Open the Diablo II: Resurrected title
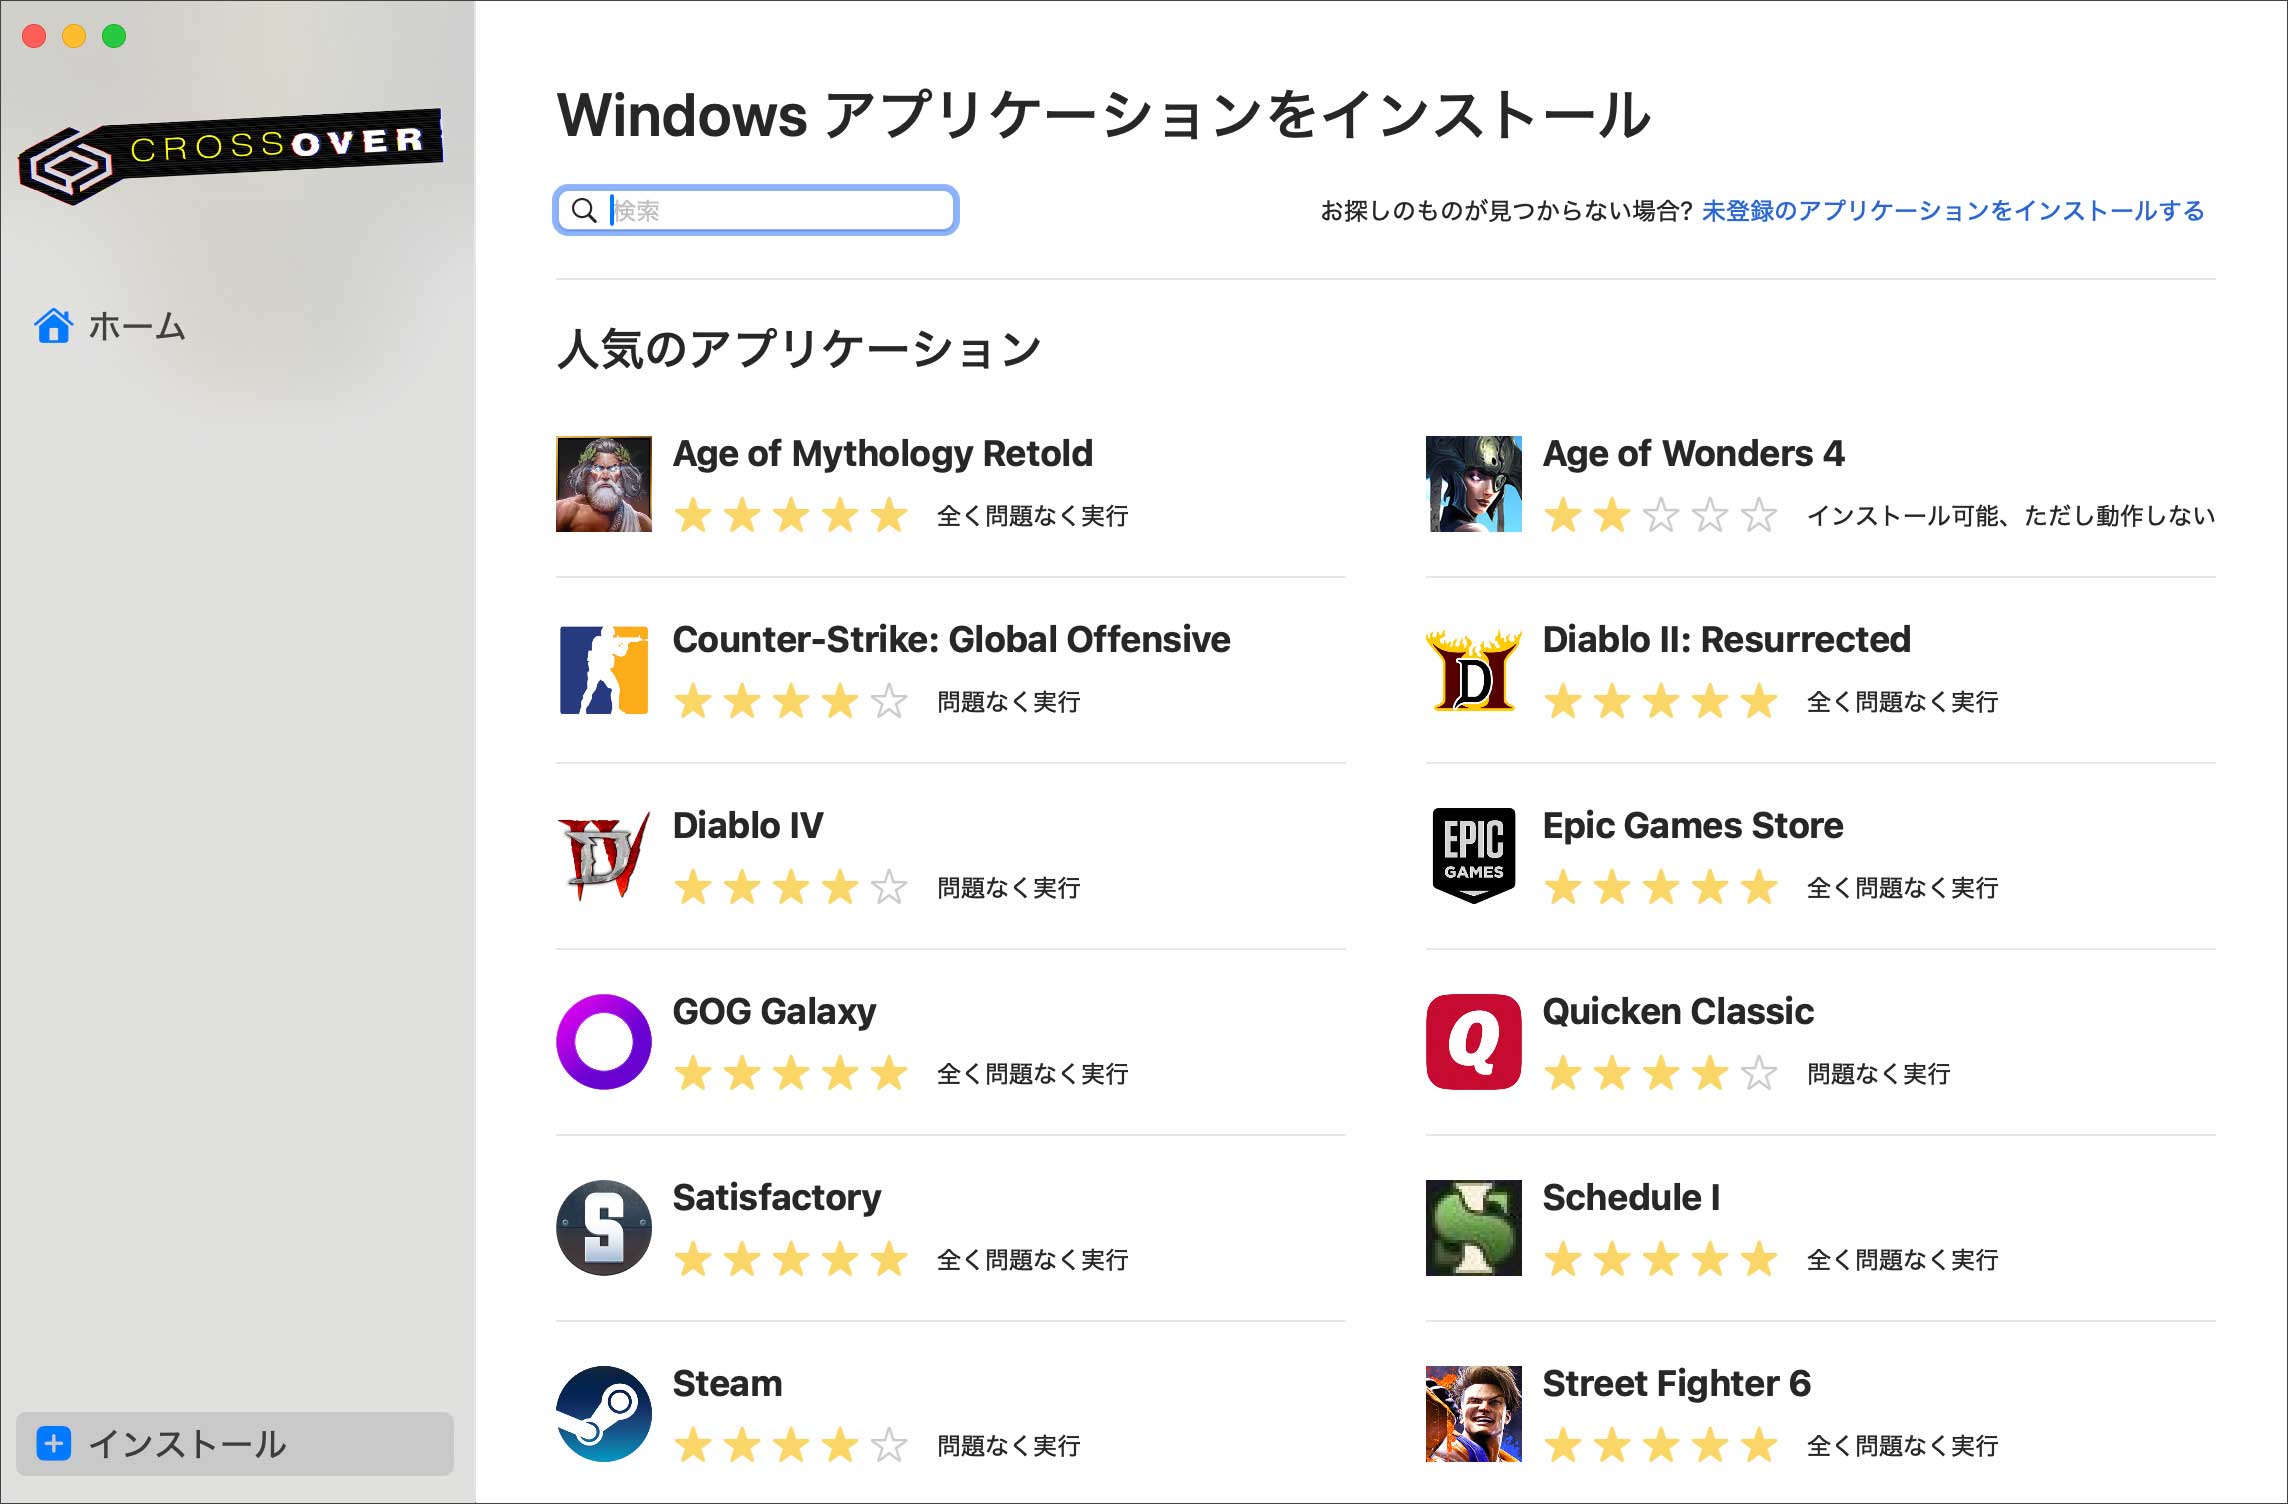This screenshot has height=1504, width=2288. point(1726,640)
